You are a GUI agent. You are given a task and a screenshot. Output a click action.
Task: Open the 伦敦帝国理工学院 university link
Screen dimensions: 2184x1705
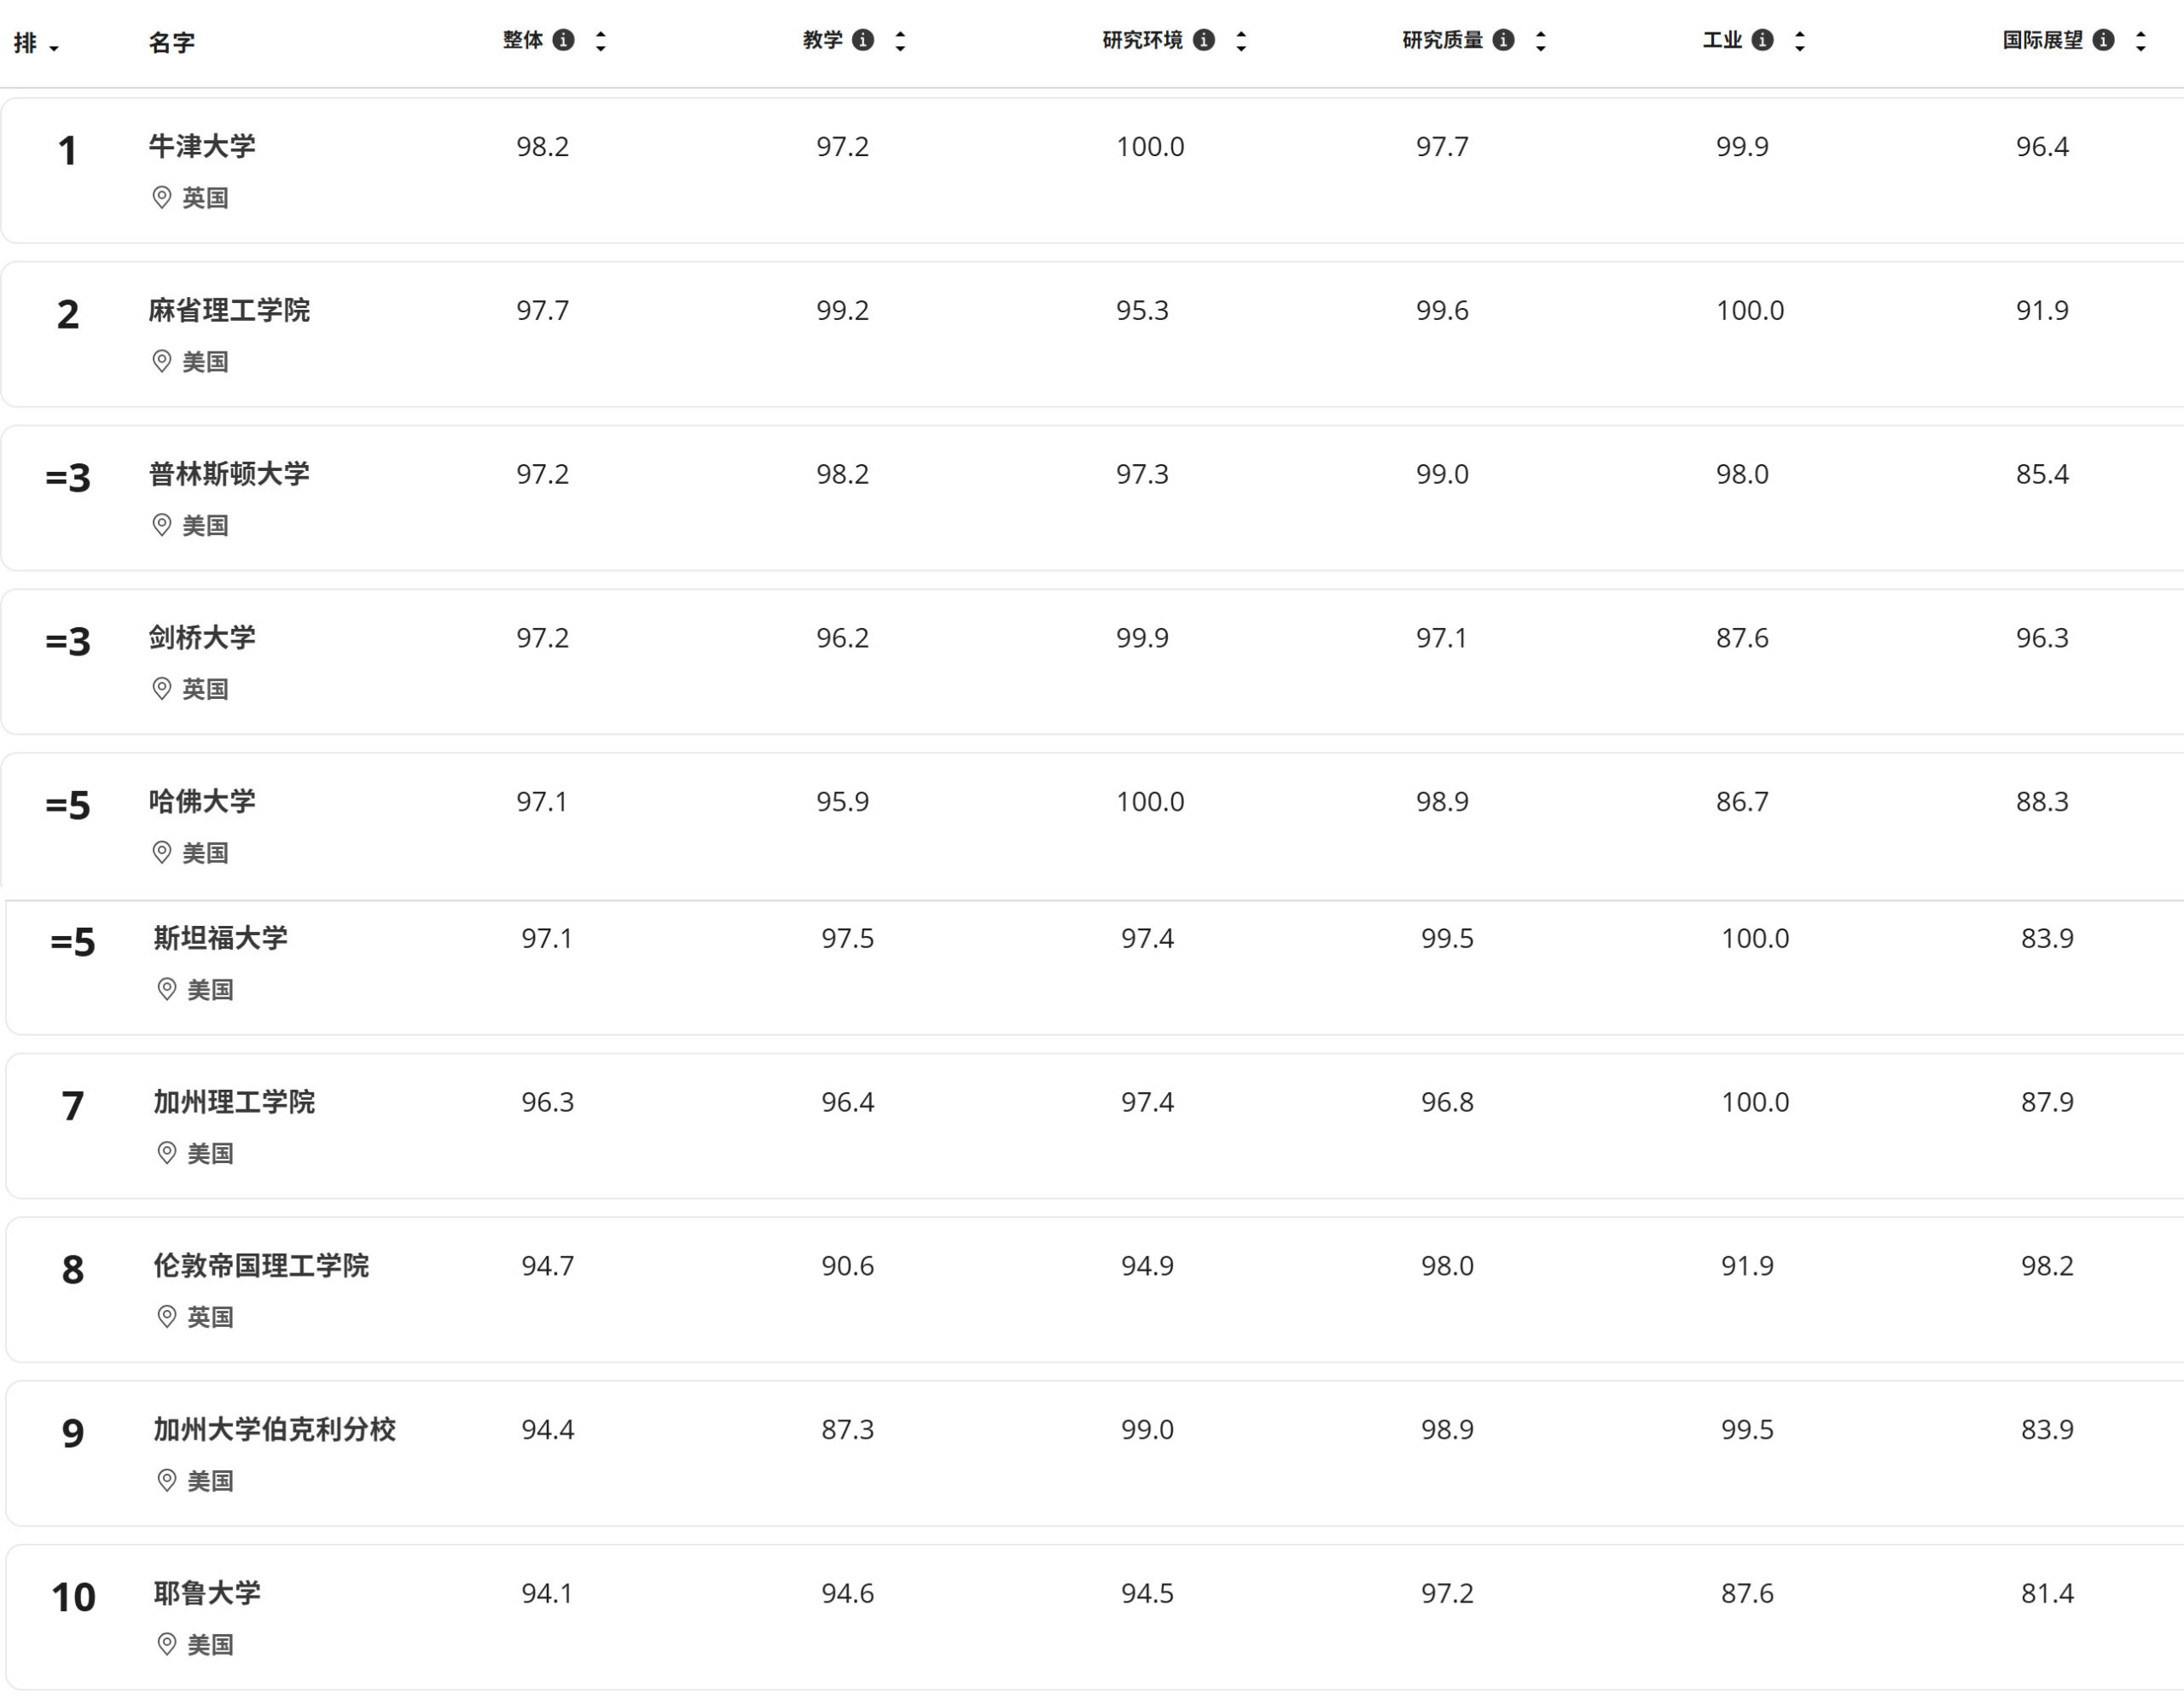click(261, 1266)
